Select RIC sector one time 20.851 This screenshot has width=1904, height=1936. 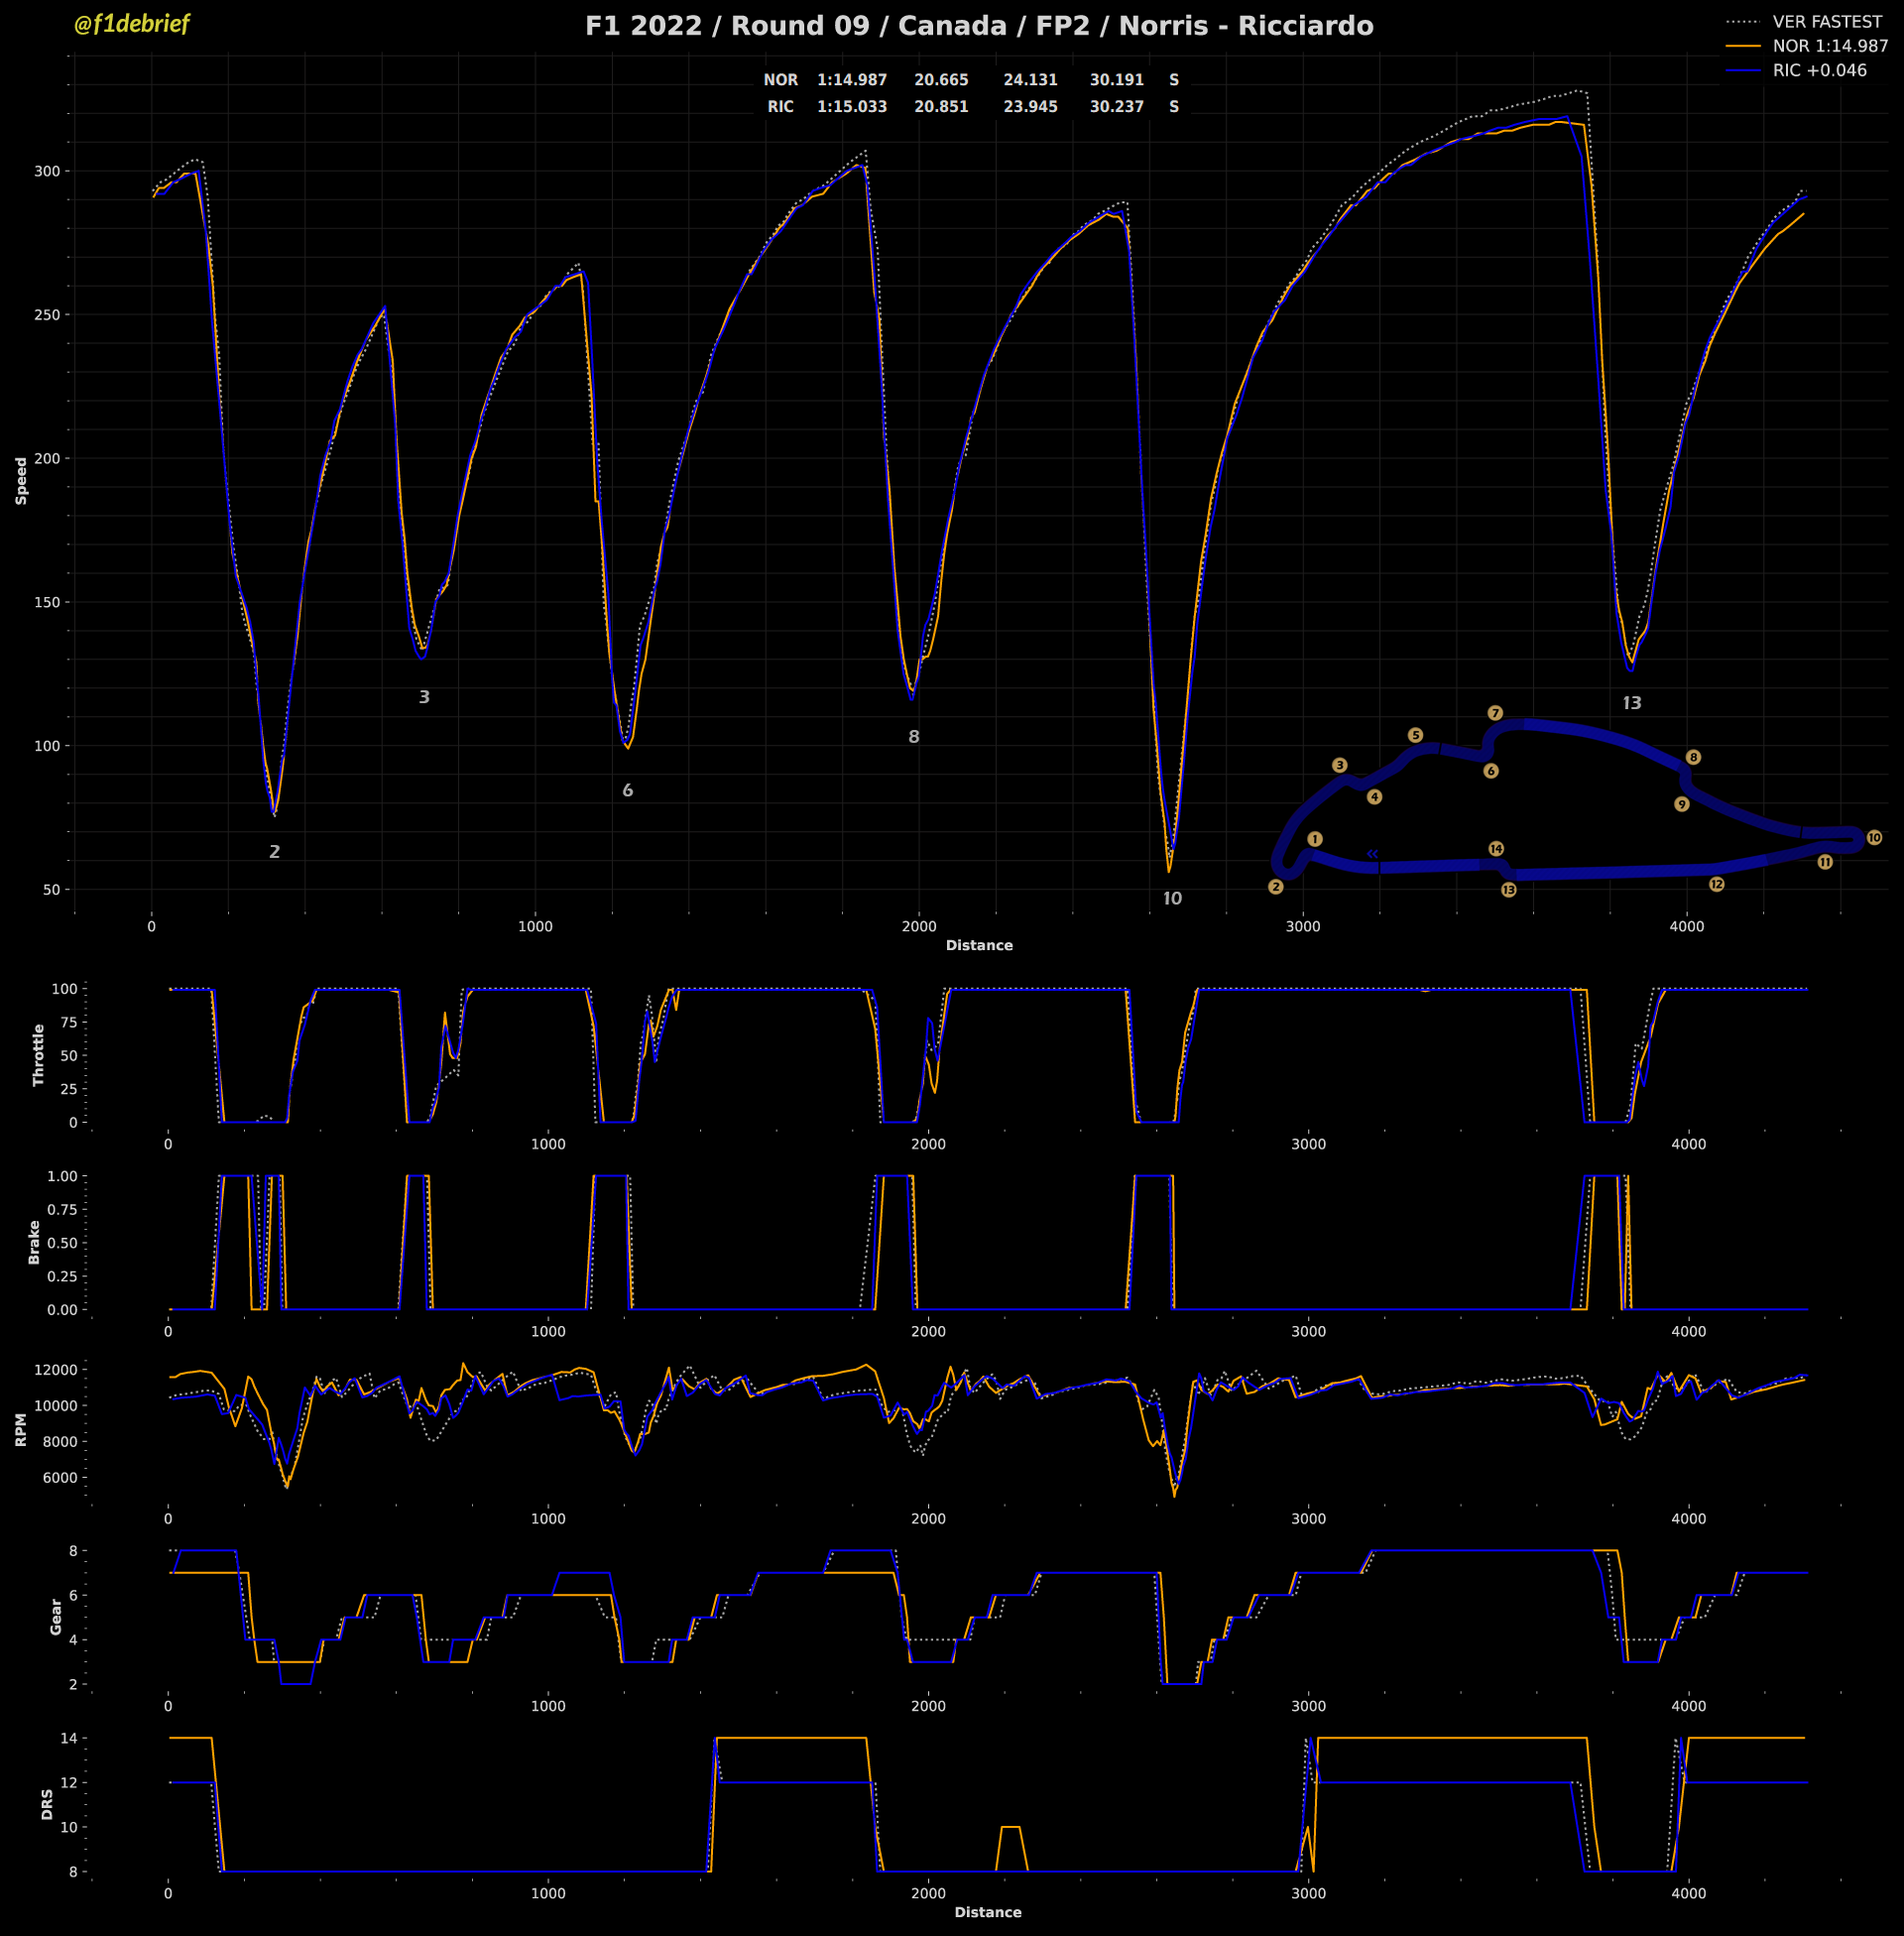941,107
